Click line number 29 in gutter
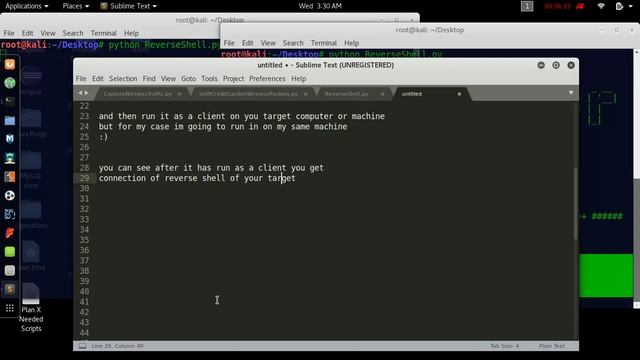Viewport: 640px width, 360px height. (x=84, y=178)
